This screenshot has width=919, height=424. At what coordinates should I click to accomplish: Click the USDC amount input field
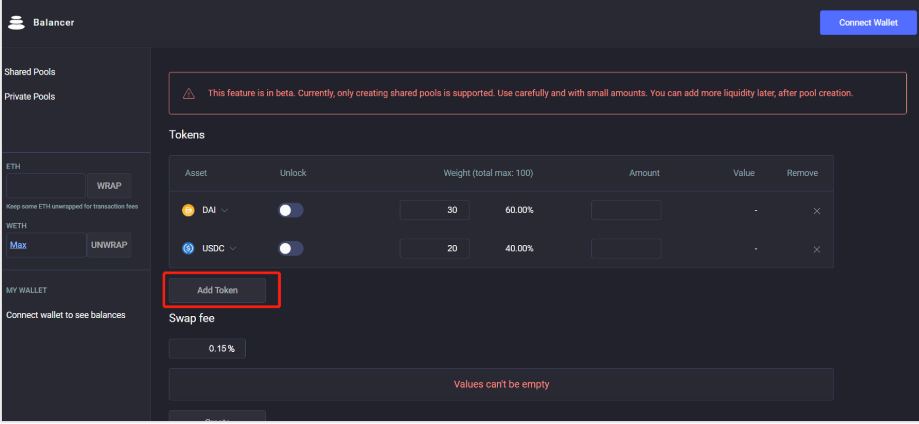tap(626, 248)
